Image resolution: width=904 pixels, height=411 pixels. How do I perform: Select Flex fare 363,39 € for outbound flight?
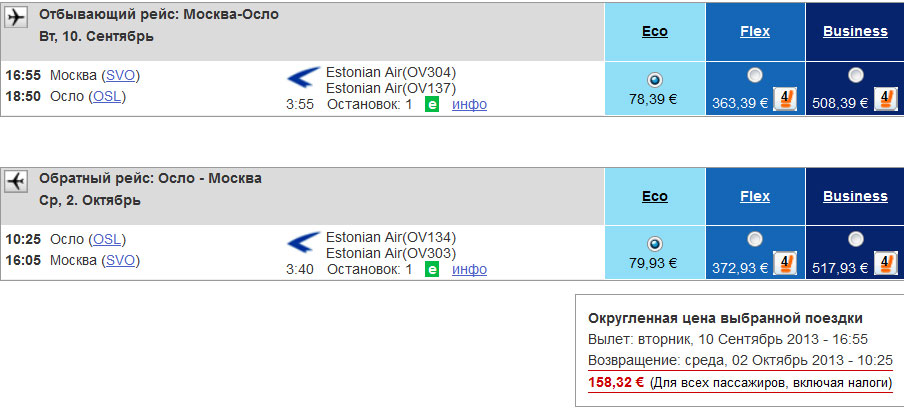(755, 75)
